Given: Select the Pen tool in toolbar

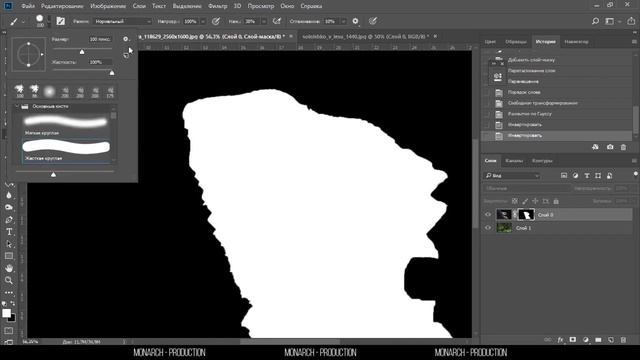Looking at the screenshot, I should (9, 220).
